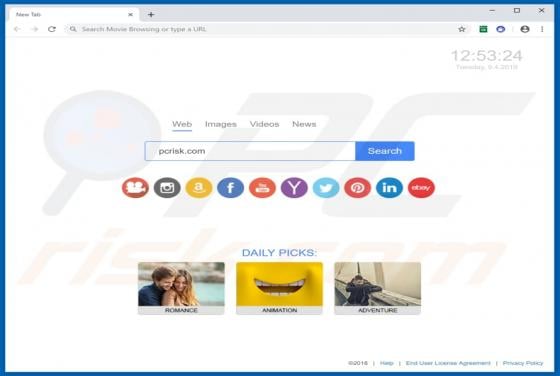Open the Facebook shortcut icon

[x=230, y=187]
